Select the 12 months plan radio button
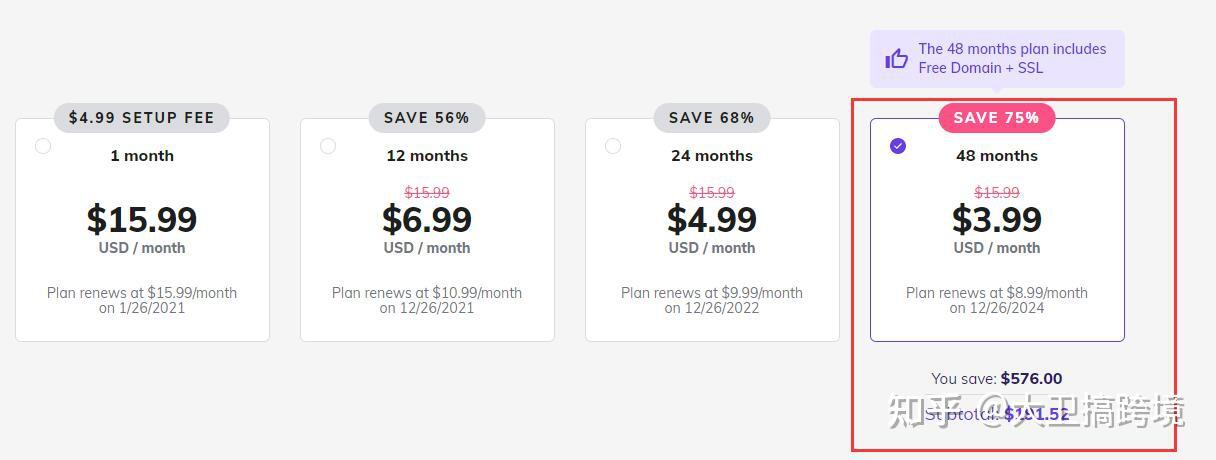 [328, 146]
